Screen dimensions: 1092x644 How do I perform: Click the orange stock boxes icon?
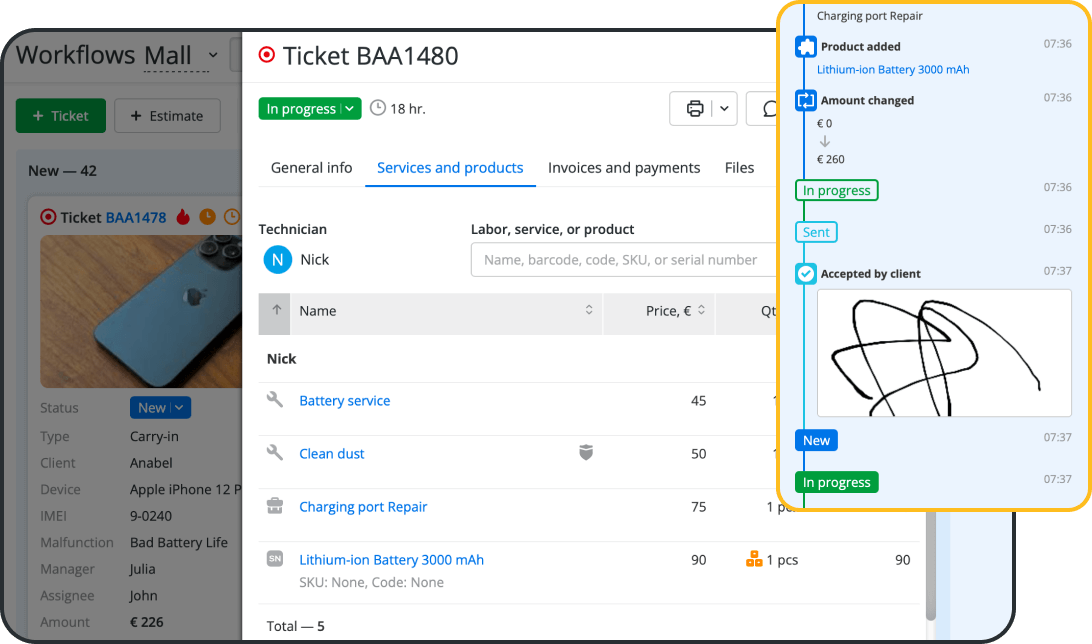[754, 559]
